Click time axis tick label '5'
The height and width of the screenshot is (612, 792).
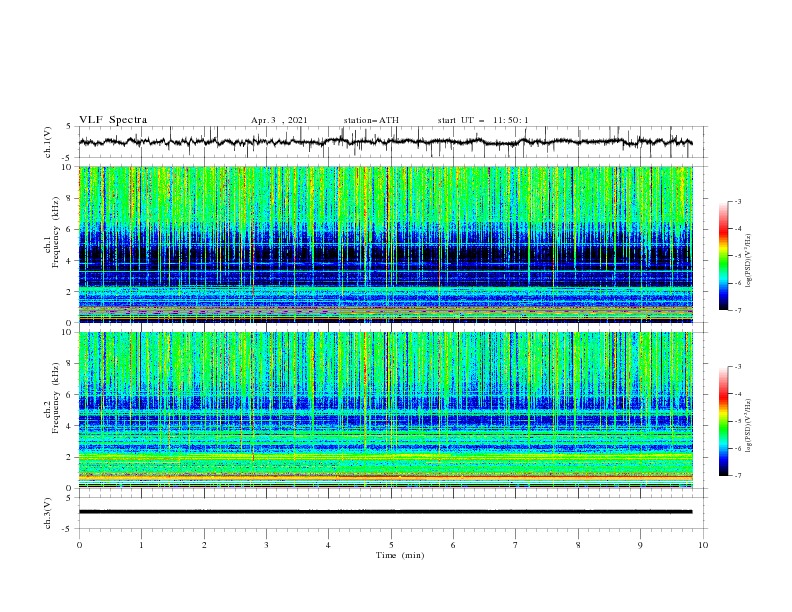point(391,545)
